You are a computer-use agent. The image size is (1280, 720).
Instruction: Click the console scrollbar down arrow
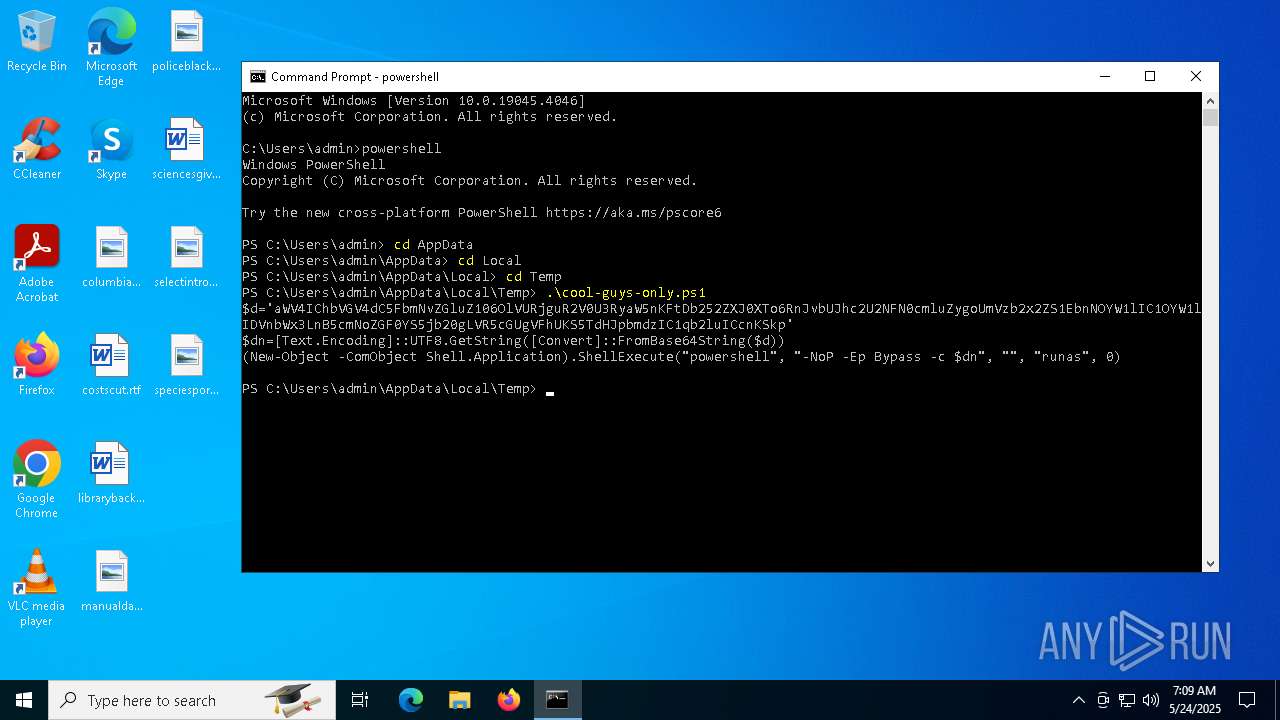[x=1210, y=564]
